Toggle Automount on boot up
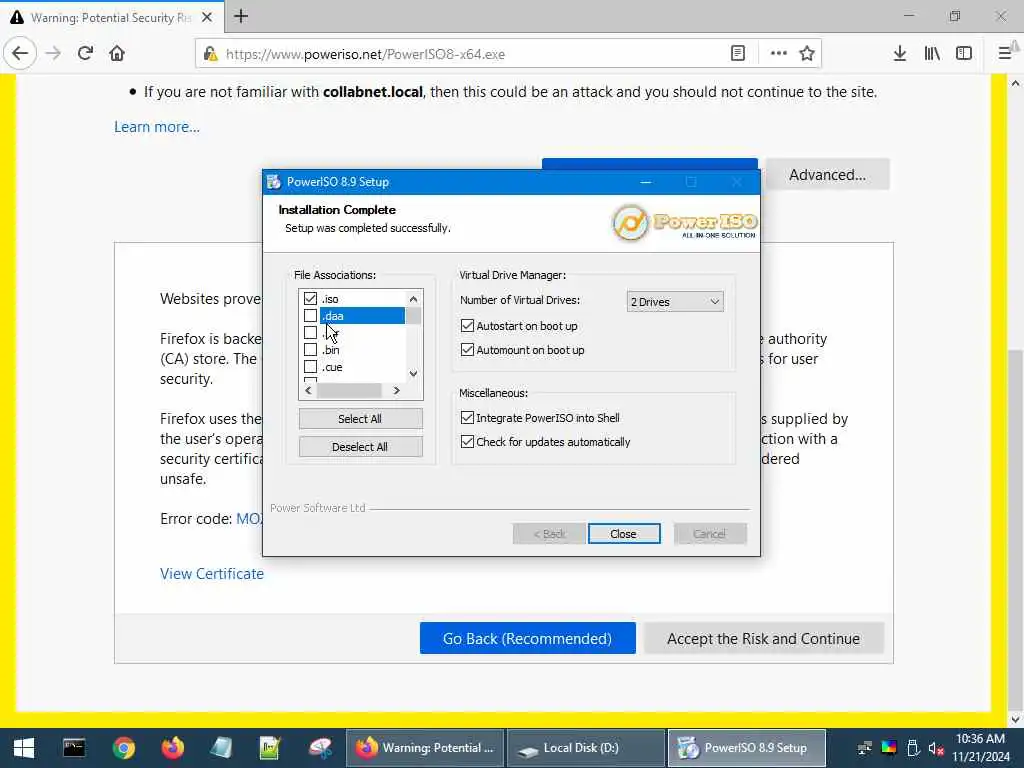1024x768 pixels. 467,350
